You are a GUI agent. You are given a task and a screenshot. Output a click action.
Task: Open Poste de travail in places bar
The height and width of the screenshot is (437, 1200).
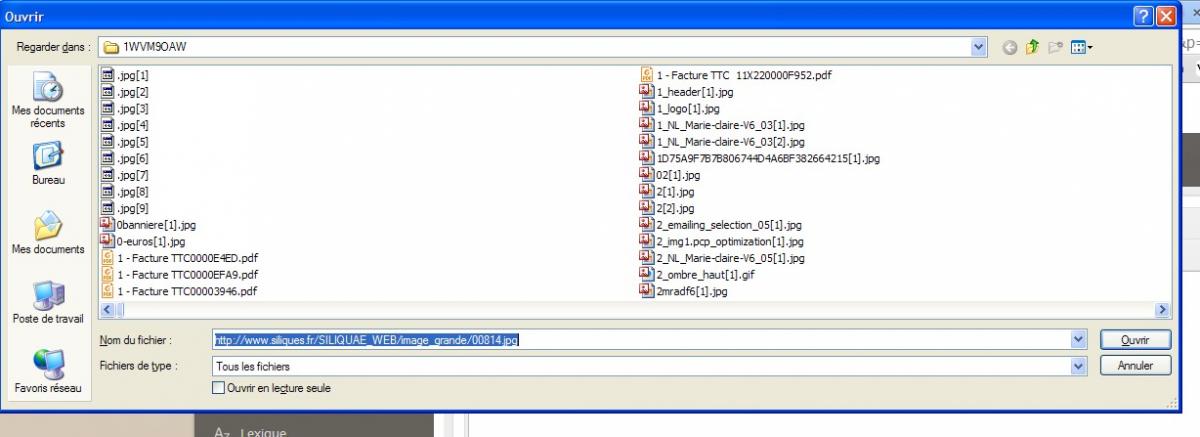[x=48, y=302]
